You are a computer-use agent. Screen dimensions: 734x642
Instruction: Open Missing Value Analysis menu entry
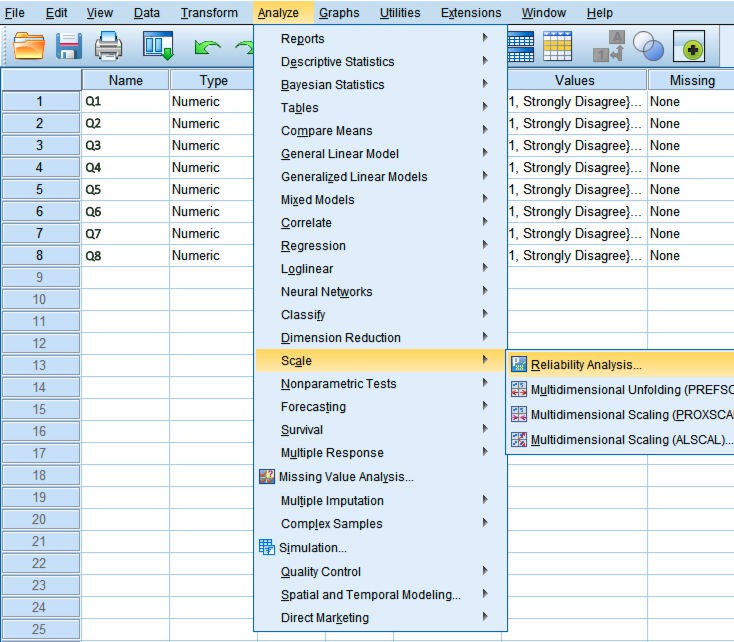pos(381,477)
